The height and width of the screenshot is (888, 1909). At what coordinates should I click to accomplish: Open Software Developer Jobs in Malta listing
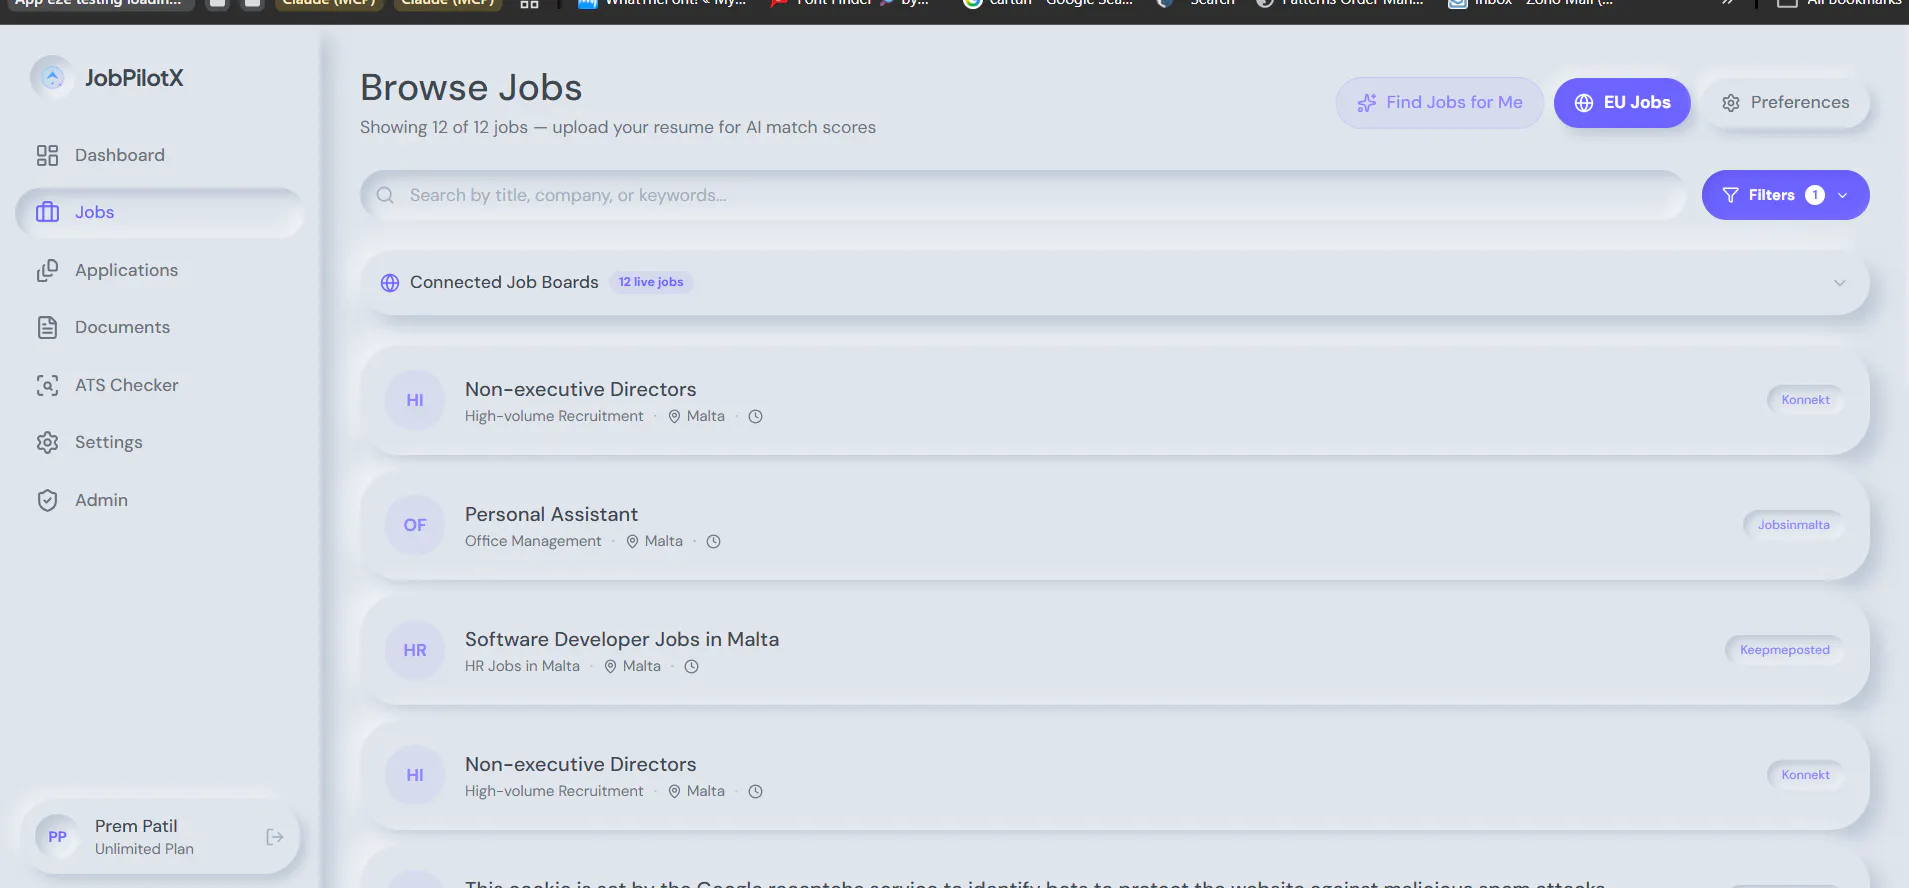click(1114, 651)
